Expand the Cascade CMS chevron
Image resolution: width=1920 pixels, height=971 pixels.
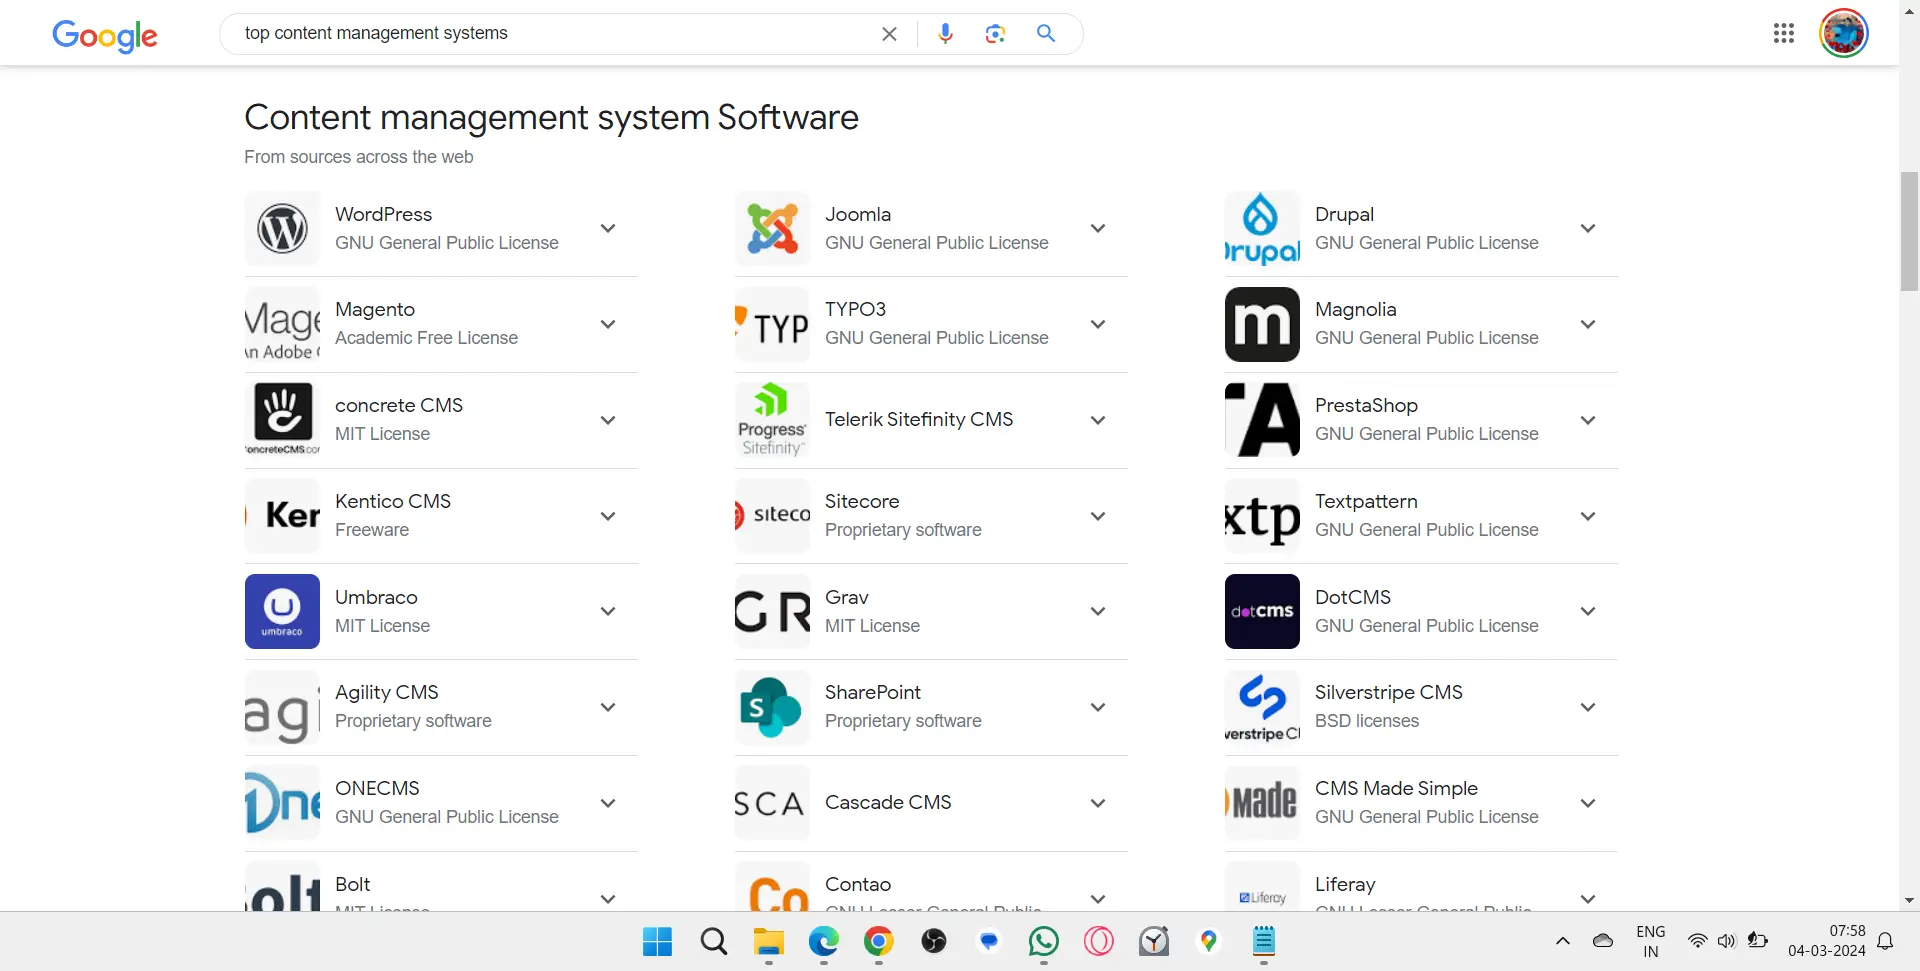click(1098, 803)
